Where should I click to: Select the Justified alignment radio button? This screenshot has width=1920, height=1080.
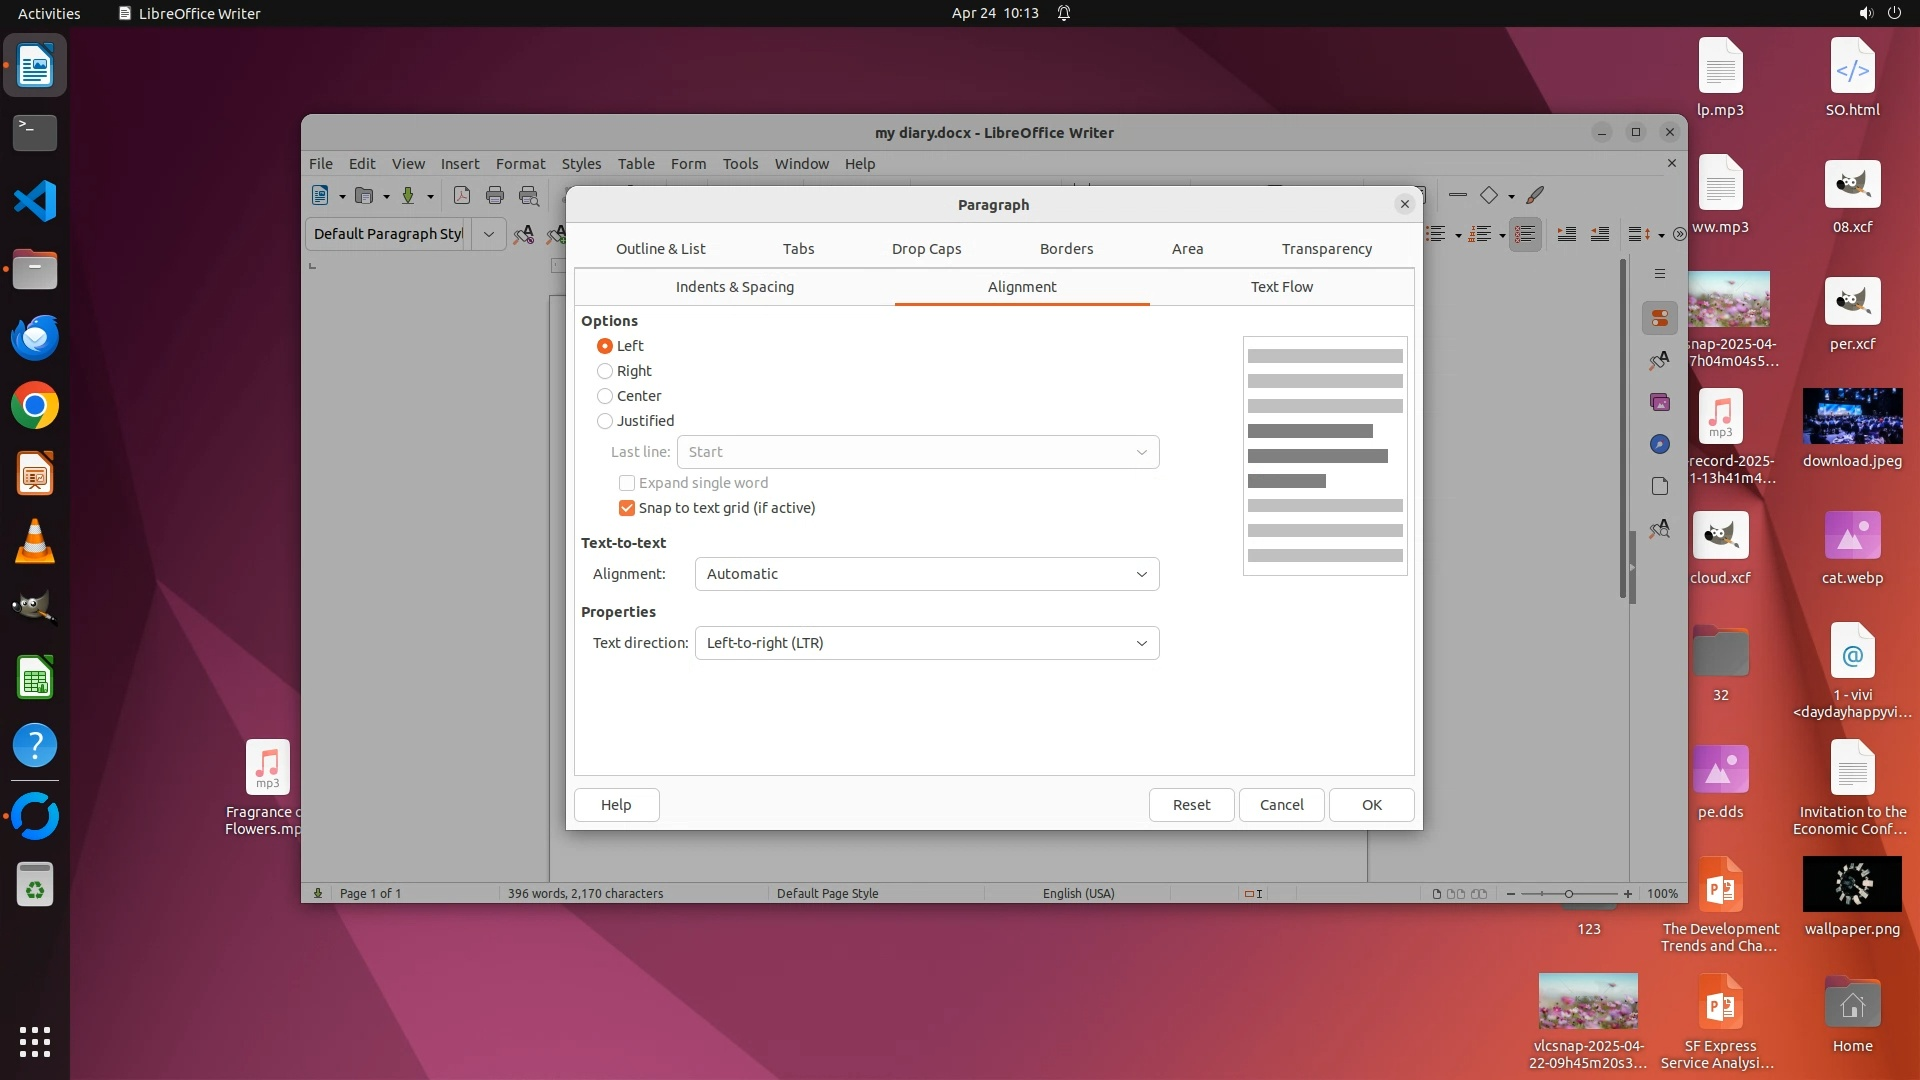pyautogui.click(x=605, y=421)
